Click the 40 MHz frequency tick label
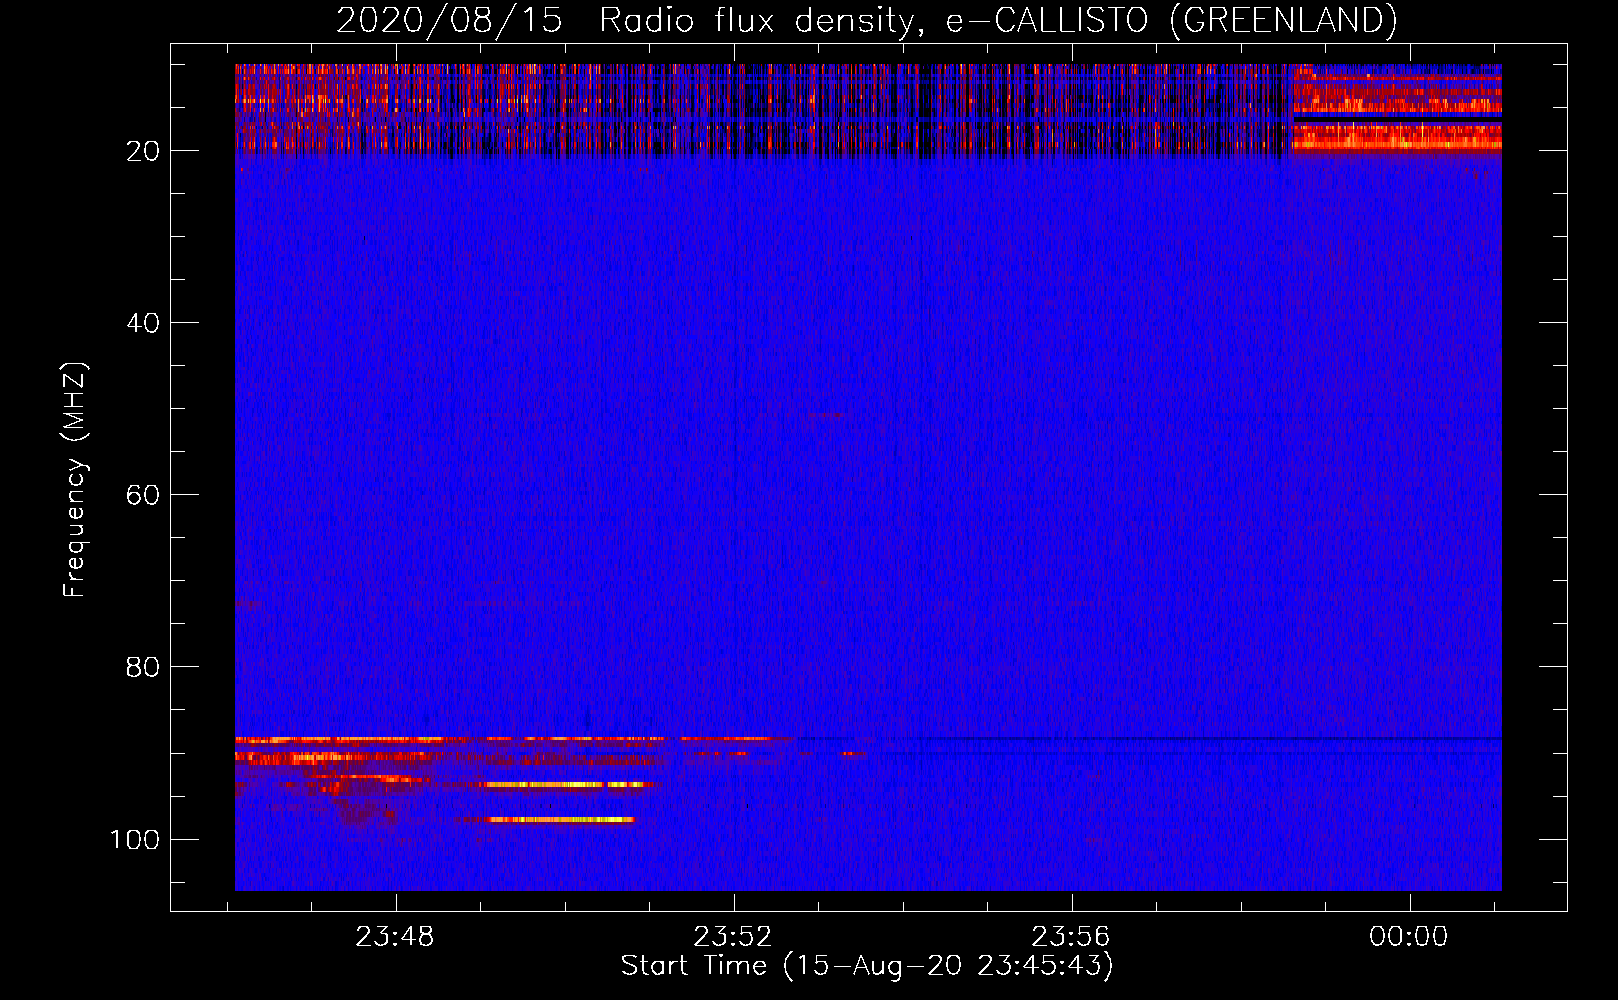 (x=143, y=323)
